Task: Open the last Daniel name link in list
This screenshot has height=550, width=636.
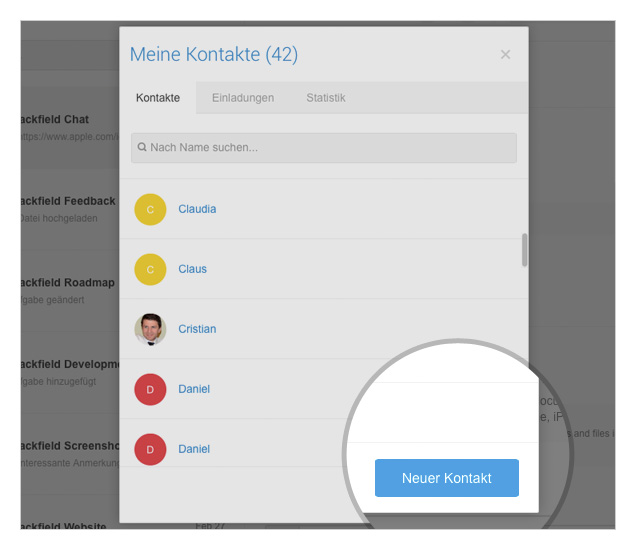Action: point(194,449)
